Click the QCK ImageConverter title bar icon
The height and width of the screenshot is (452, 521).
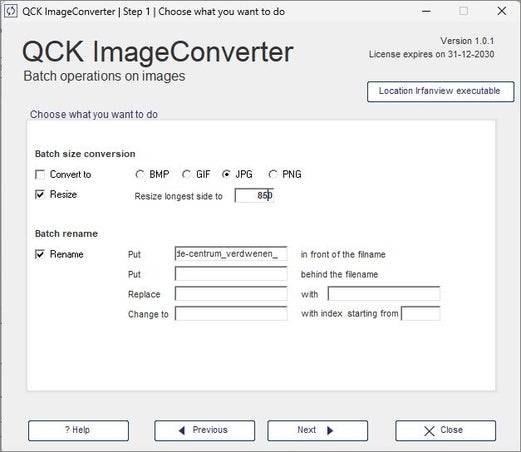[x=11, y=11]
